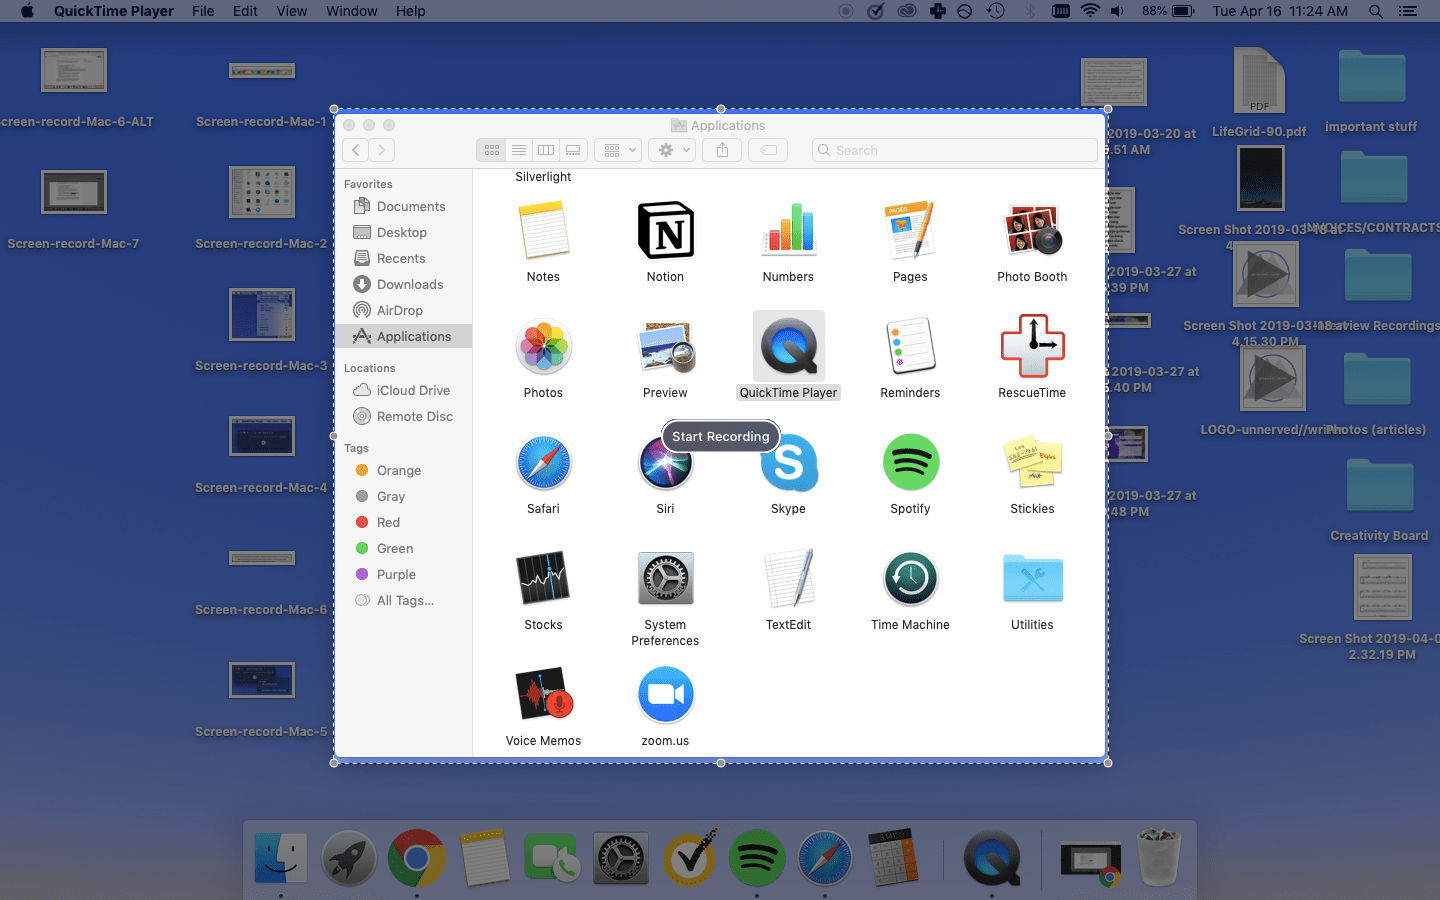The height and width of the screenshot is (900, 1440).
Task: Select AirDrop in Finder sidebar
Action: tap(404, 310)
